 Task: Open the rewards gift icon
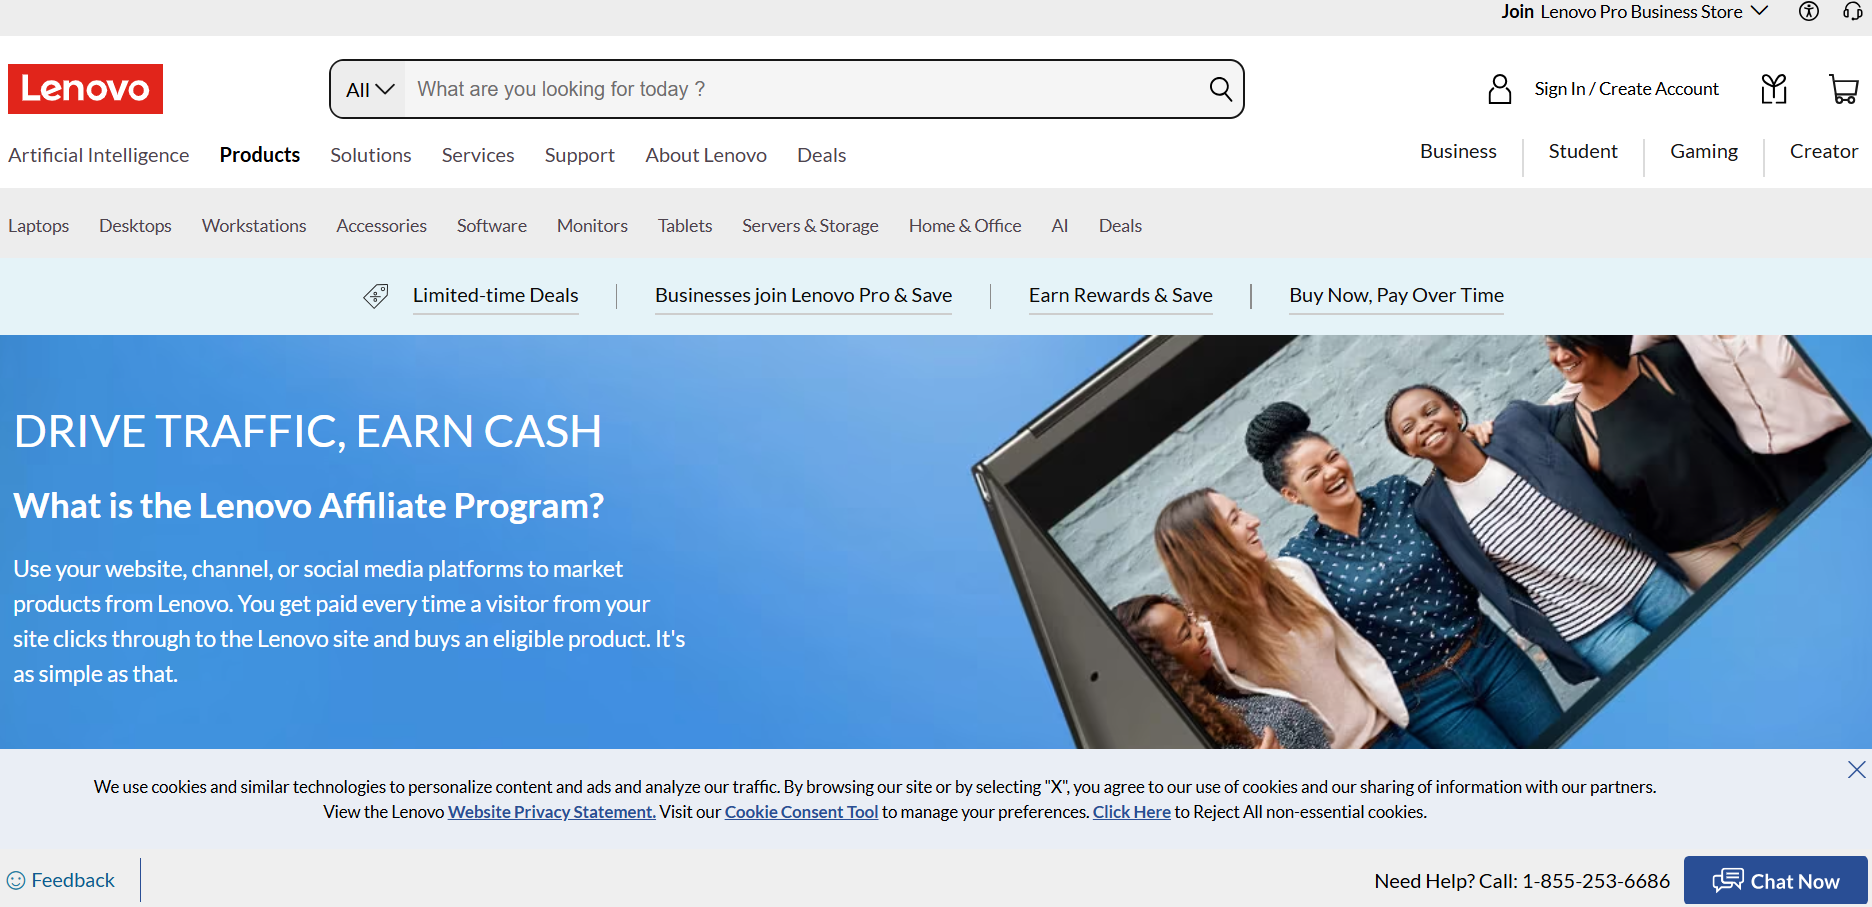pos(1773,89)
